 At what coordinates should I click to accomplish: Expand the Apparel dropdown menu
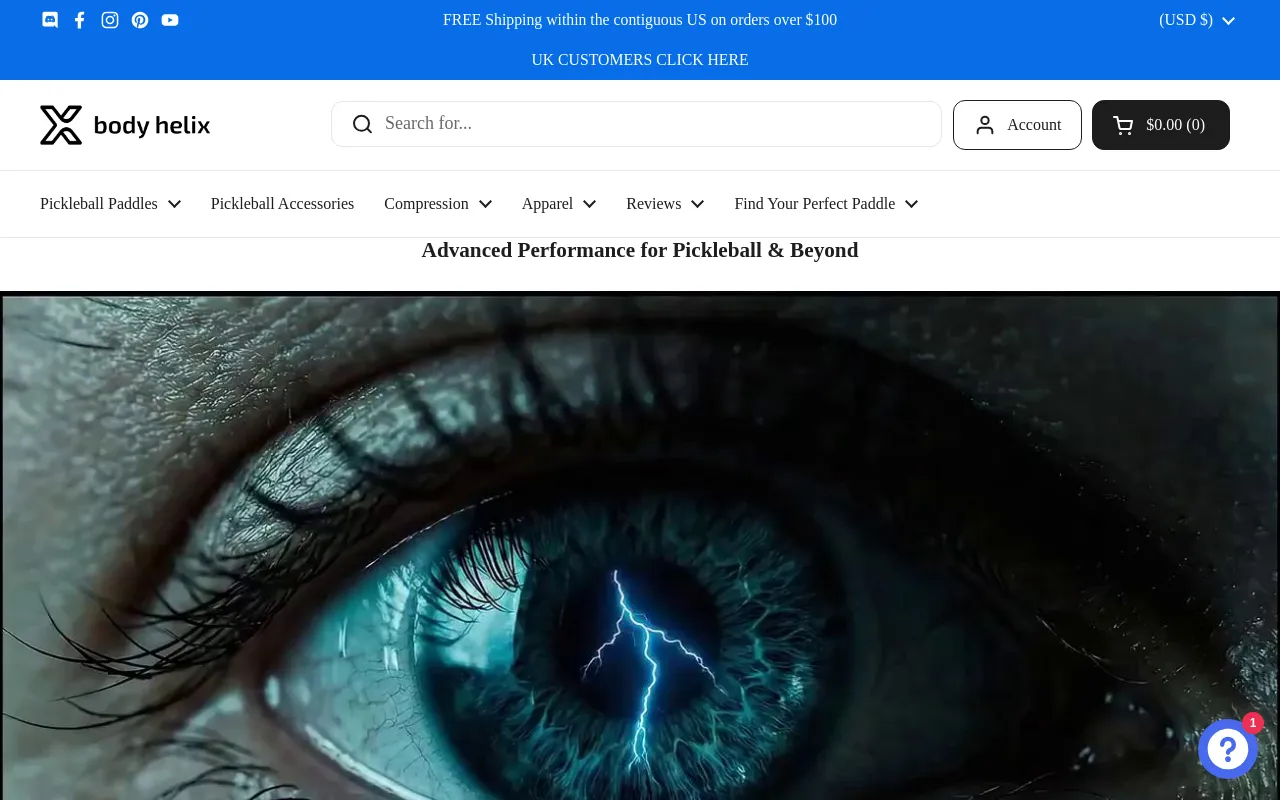[559, 204]
